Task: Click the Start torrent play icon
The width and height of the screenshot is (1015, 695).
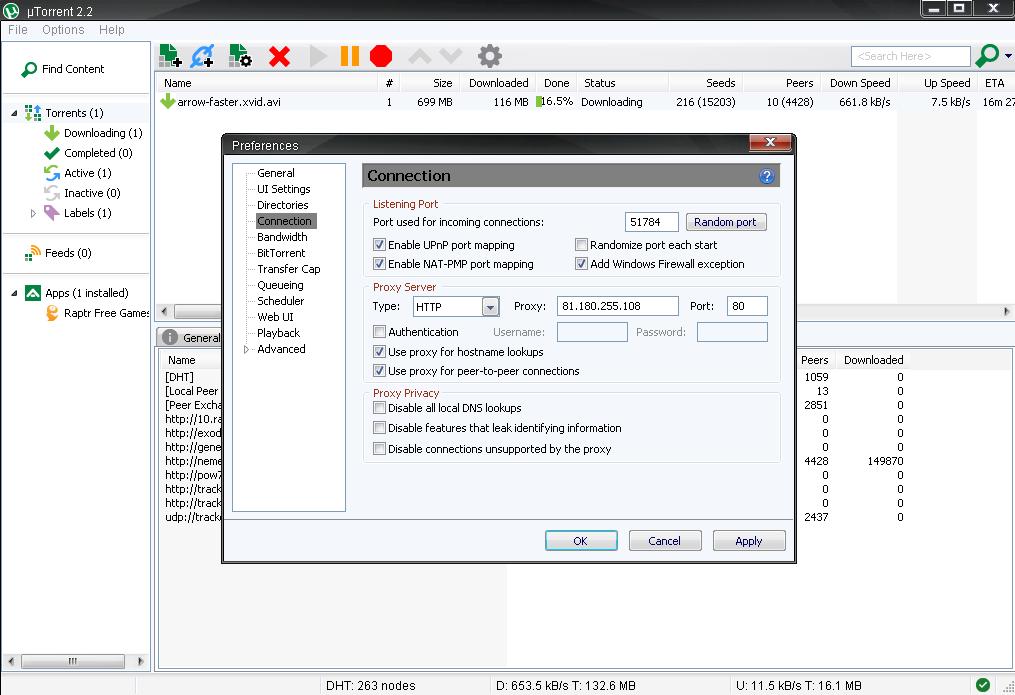Action: click(318, 56)
